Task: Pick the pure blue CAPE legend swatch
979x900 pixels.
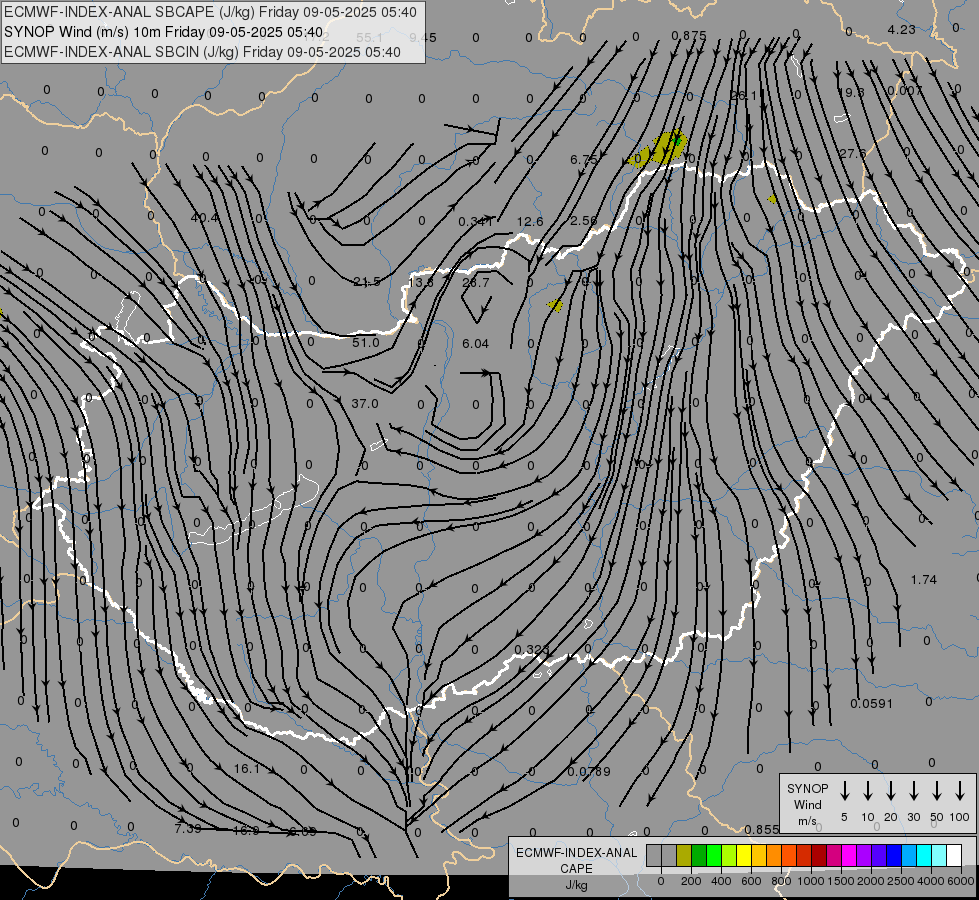Action: pos(893,856)
